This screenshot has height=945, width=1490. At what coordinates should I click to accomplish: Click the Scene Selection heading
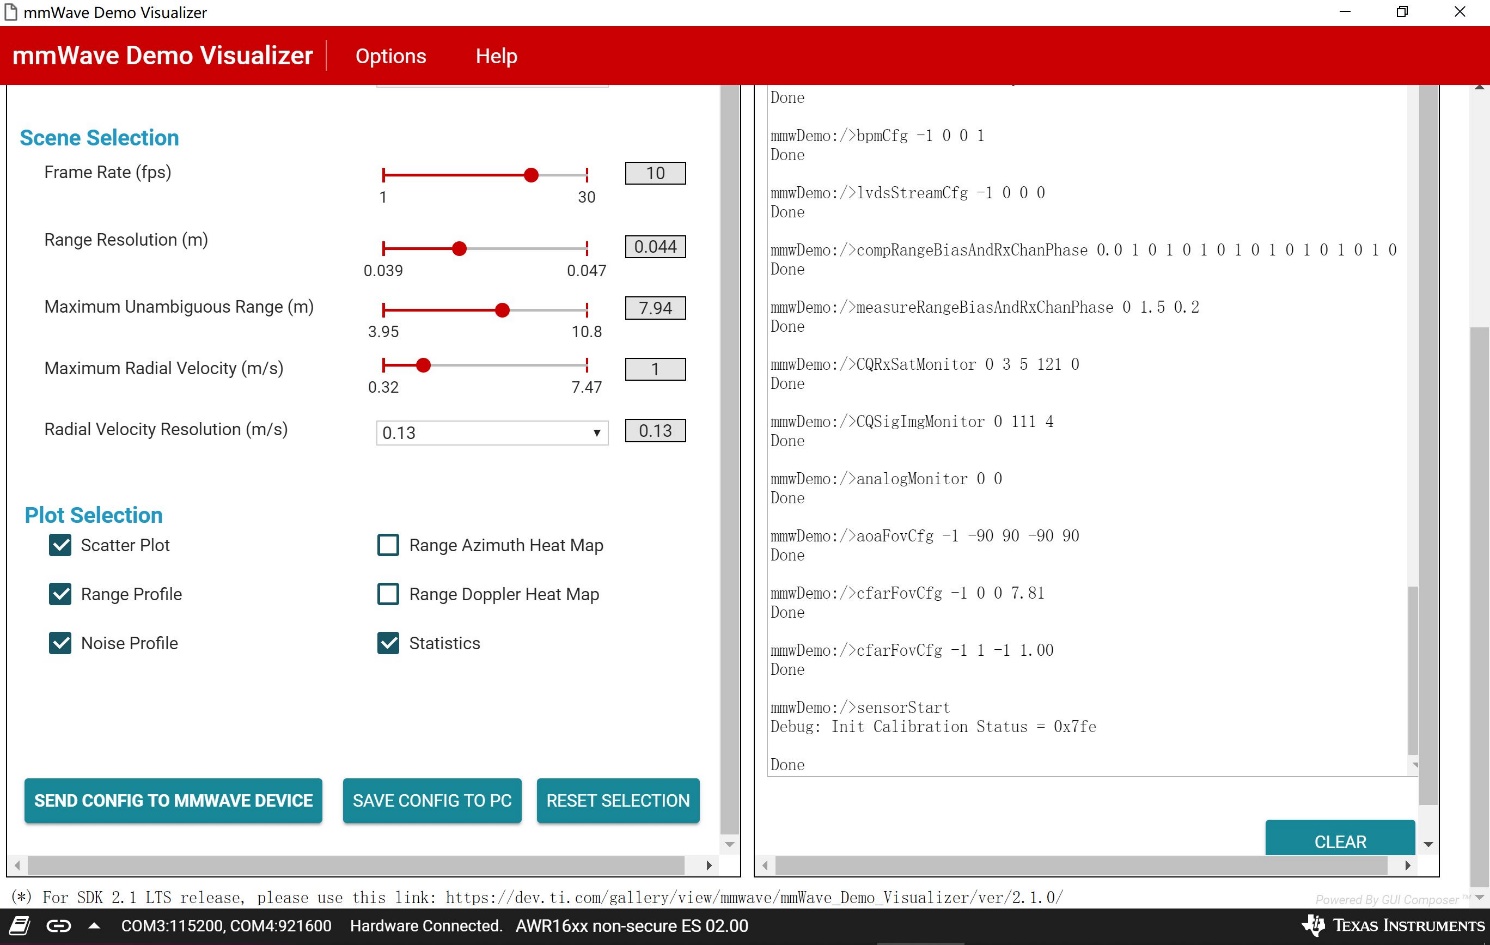(x=99, y=138)
